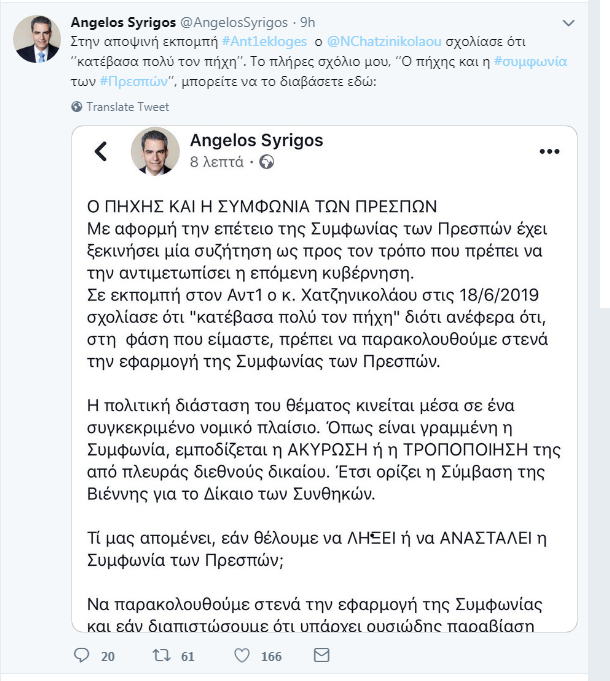Click the embedded post's profile photo
This screenshot has height=681, width=610.
click(155, 151)
